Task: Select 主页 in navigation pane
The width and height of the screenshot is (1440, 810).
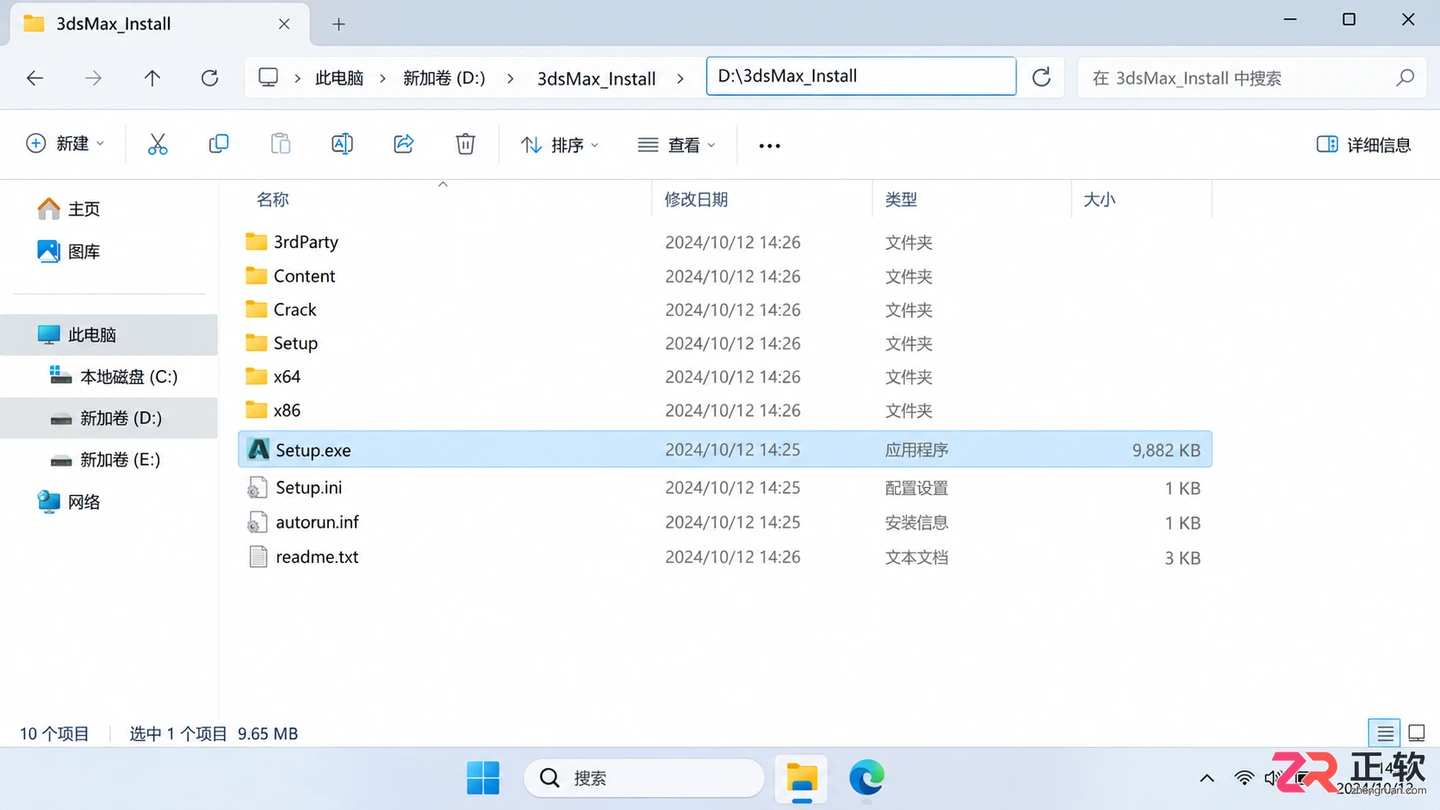Action: pyautogui.click(x=69, y=209)
